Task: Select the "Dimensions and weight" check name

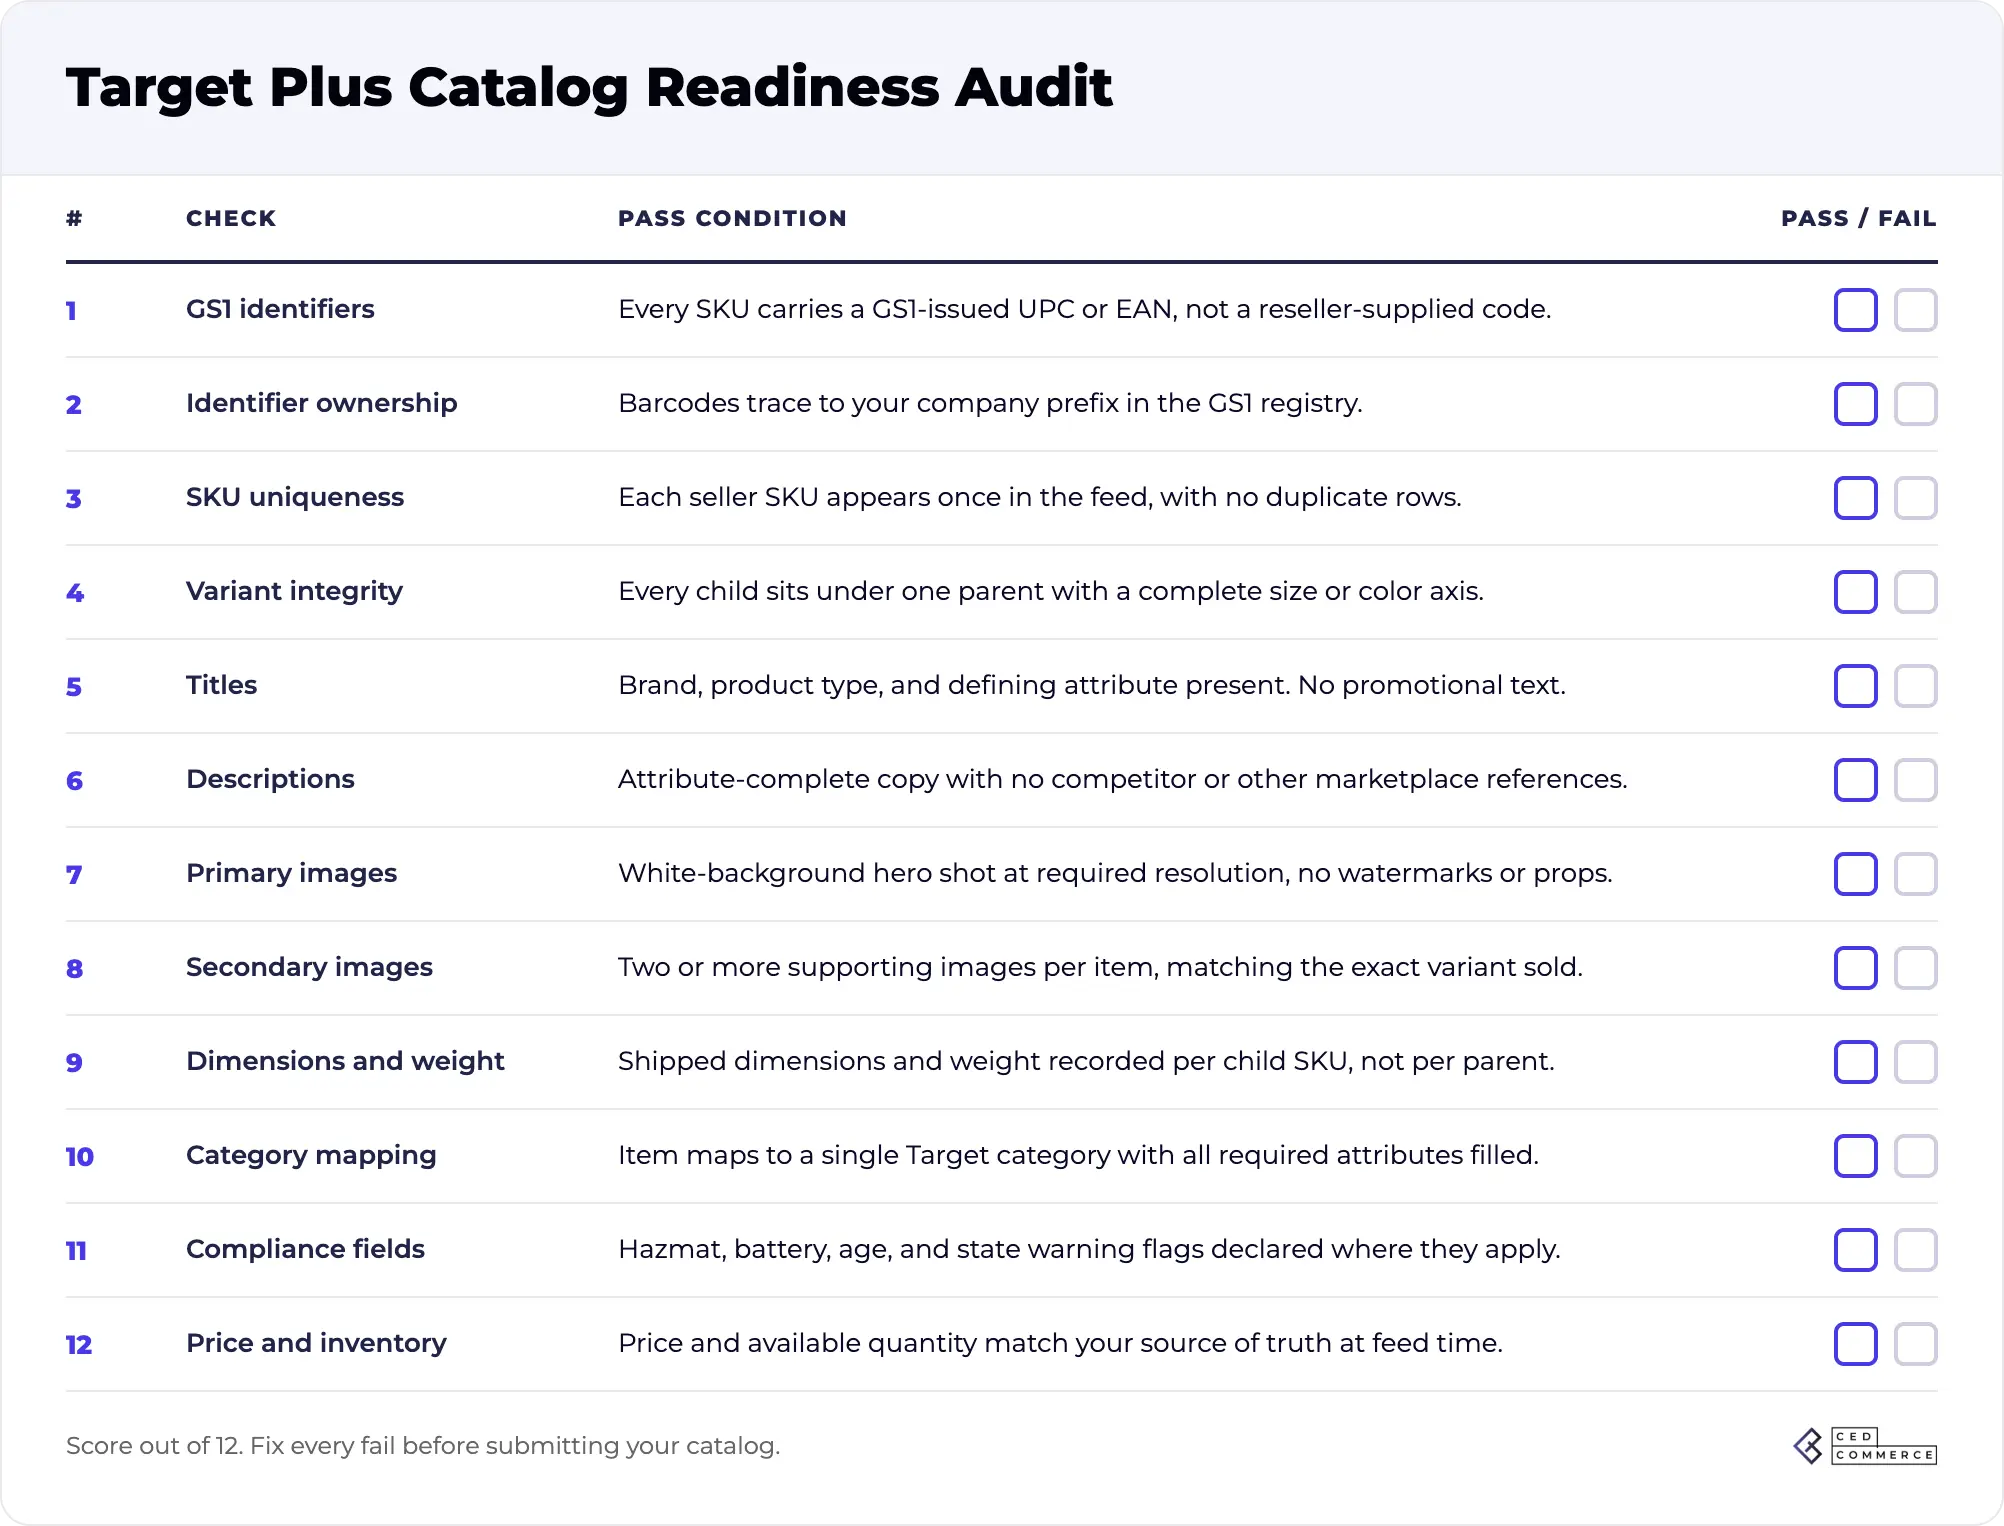Action: (345, 1061)
